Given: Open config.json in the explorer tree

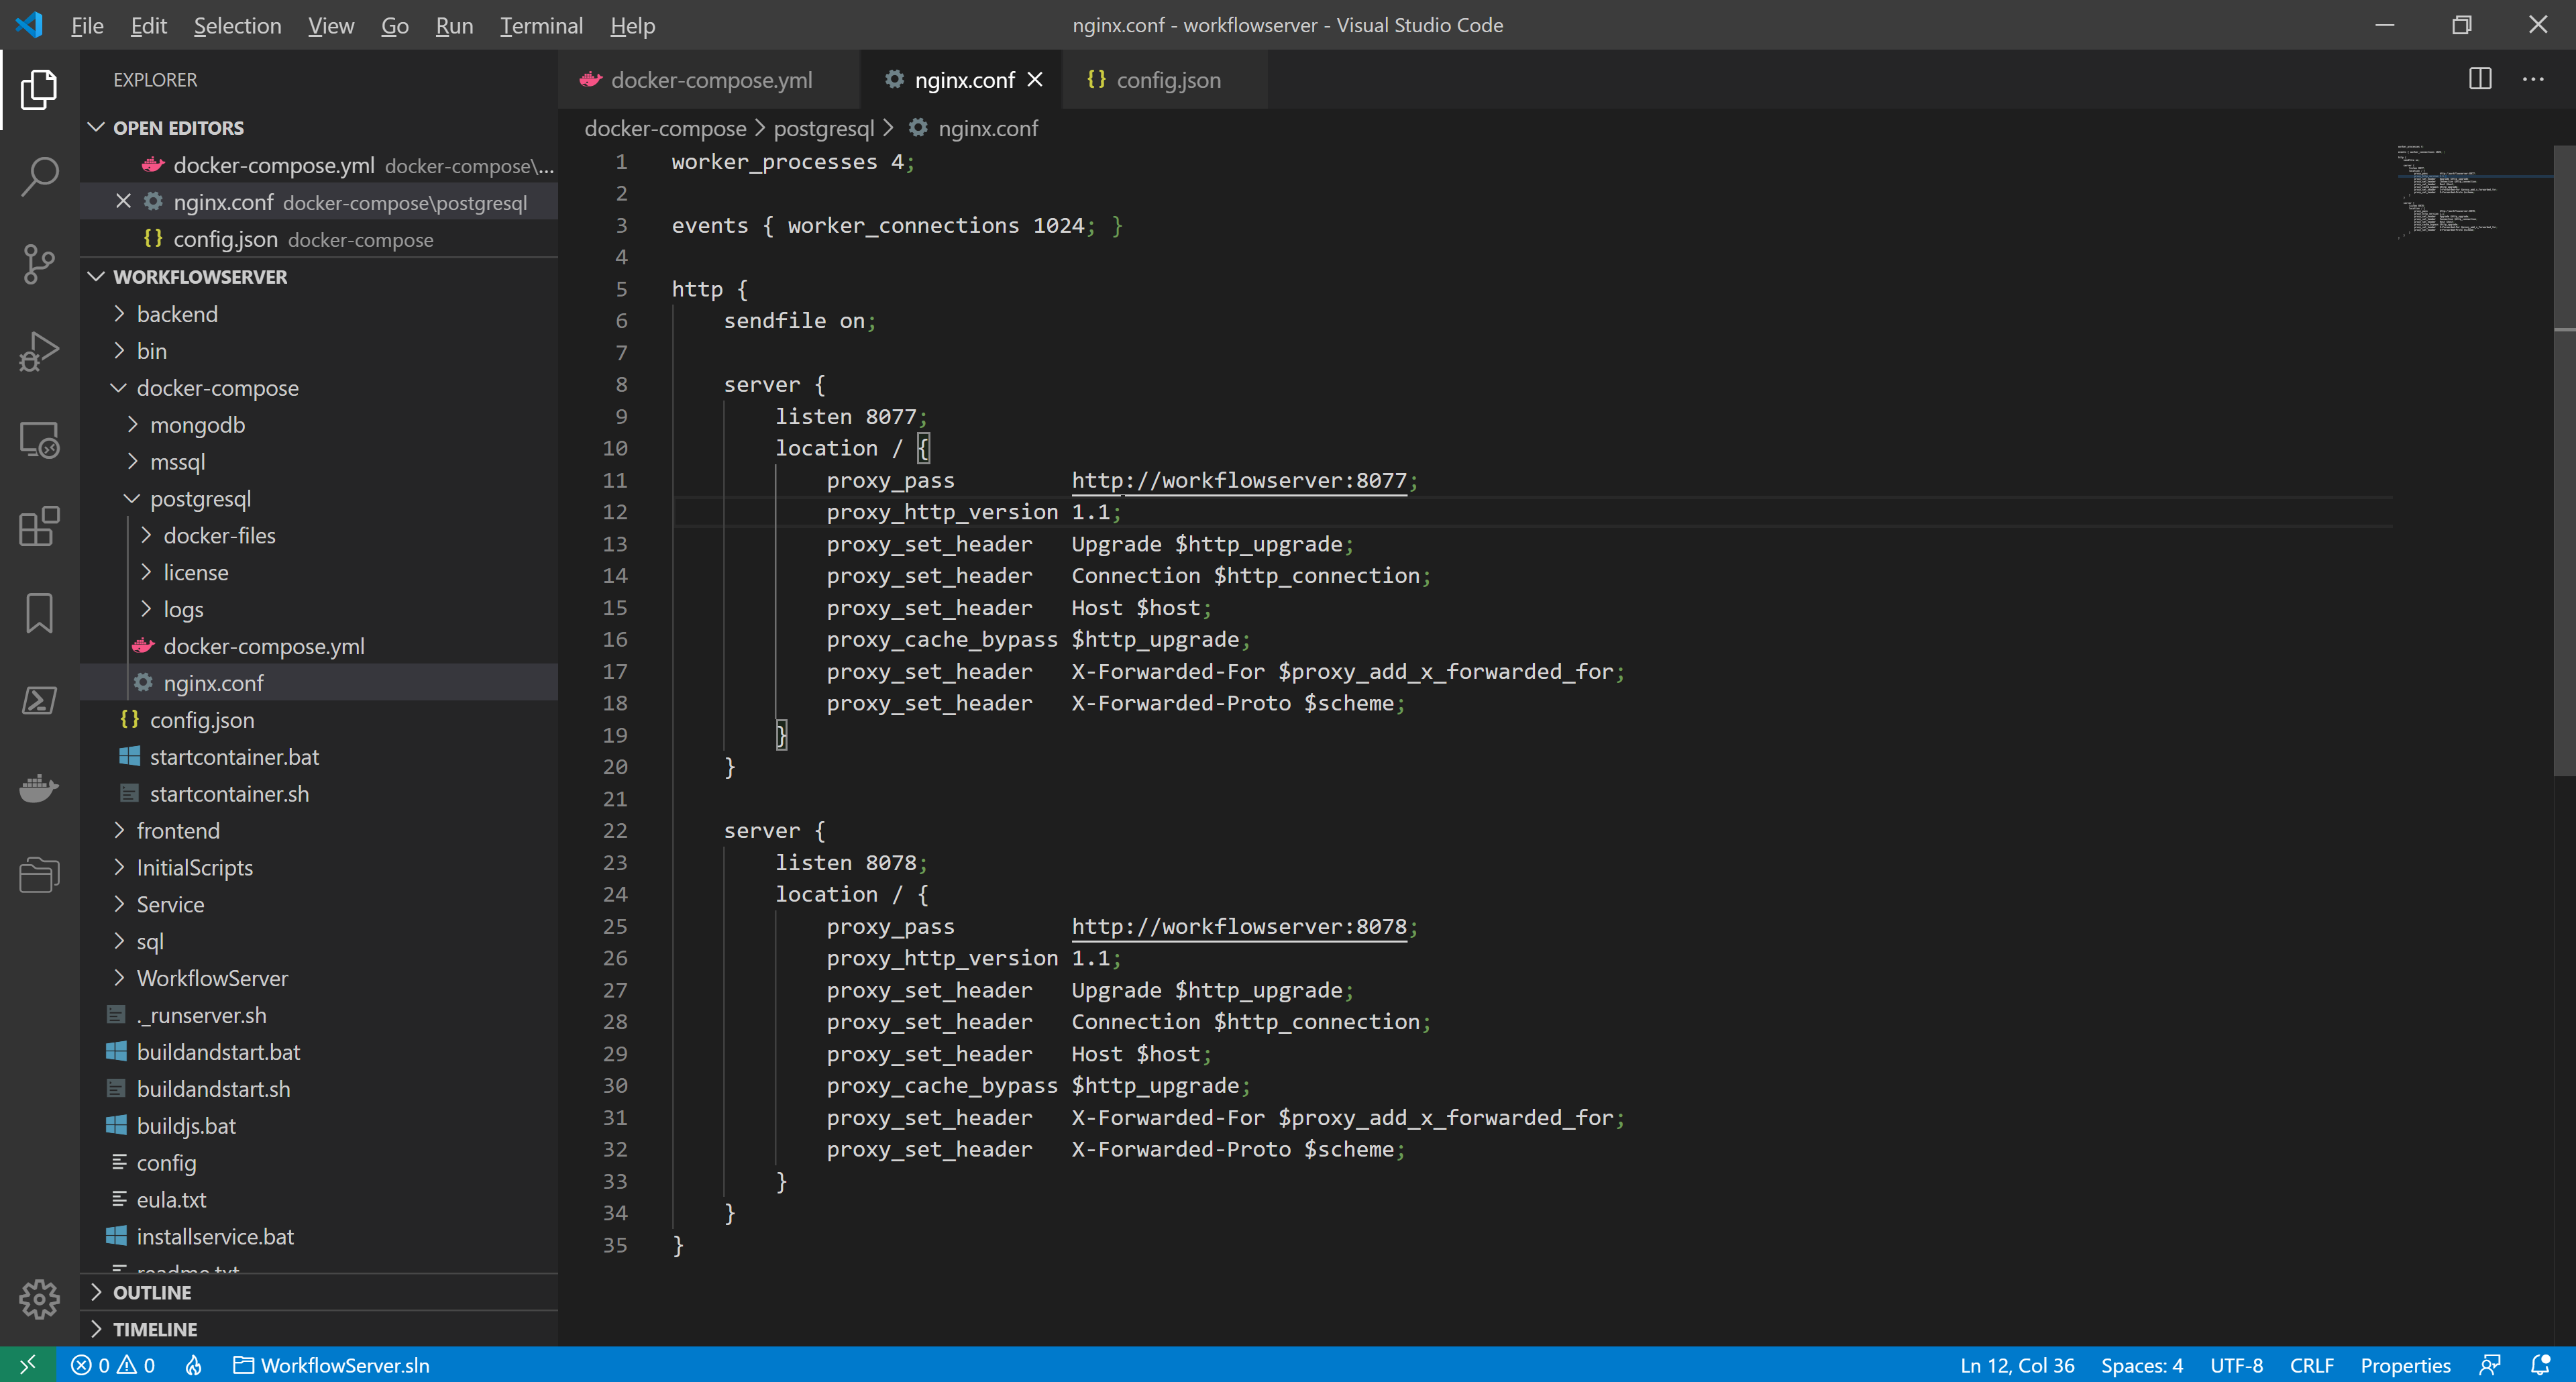Looking at the screenshot, I should [202, 720].
